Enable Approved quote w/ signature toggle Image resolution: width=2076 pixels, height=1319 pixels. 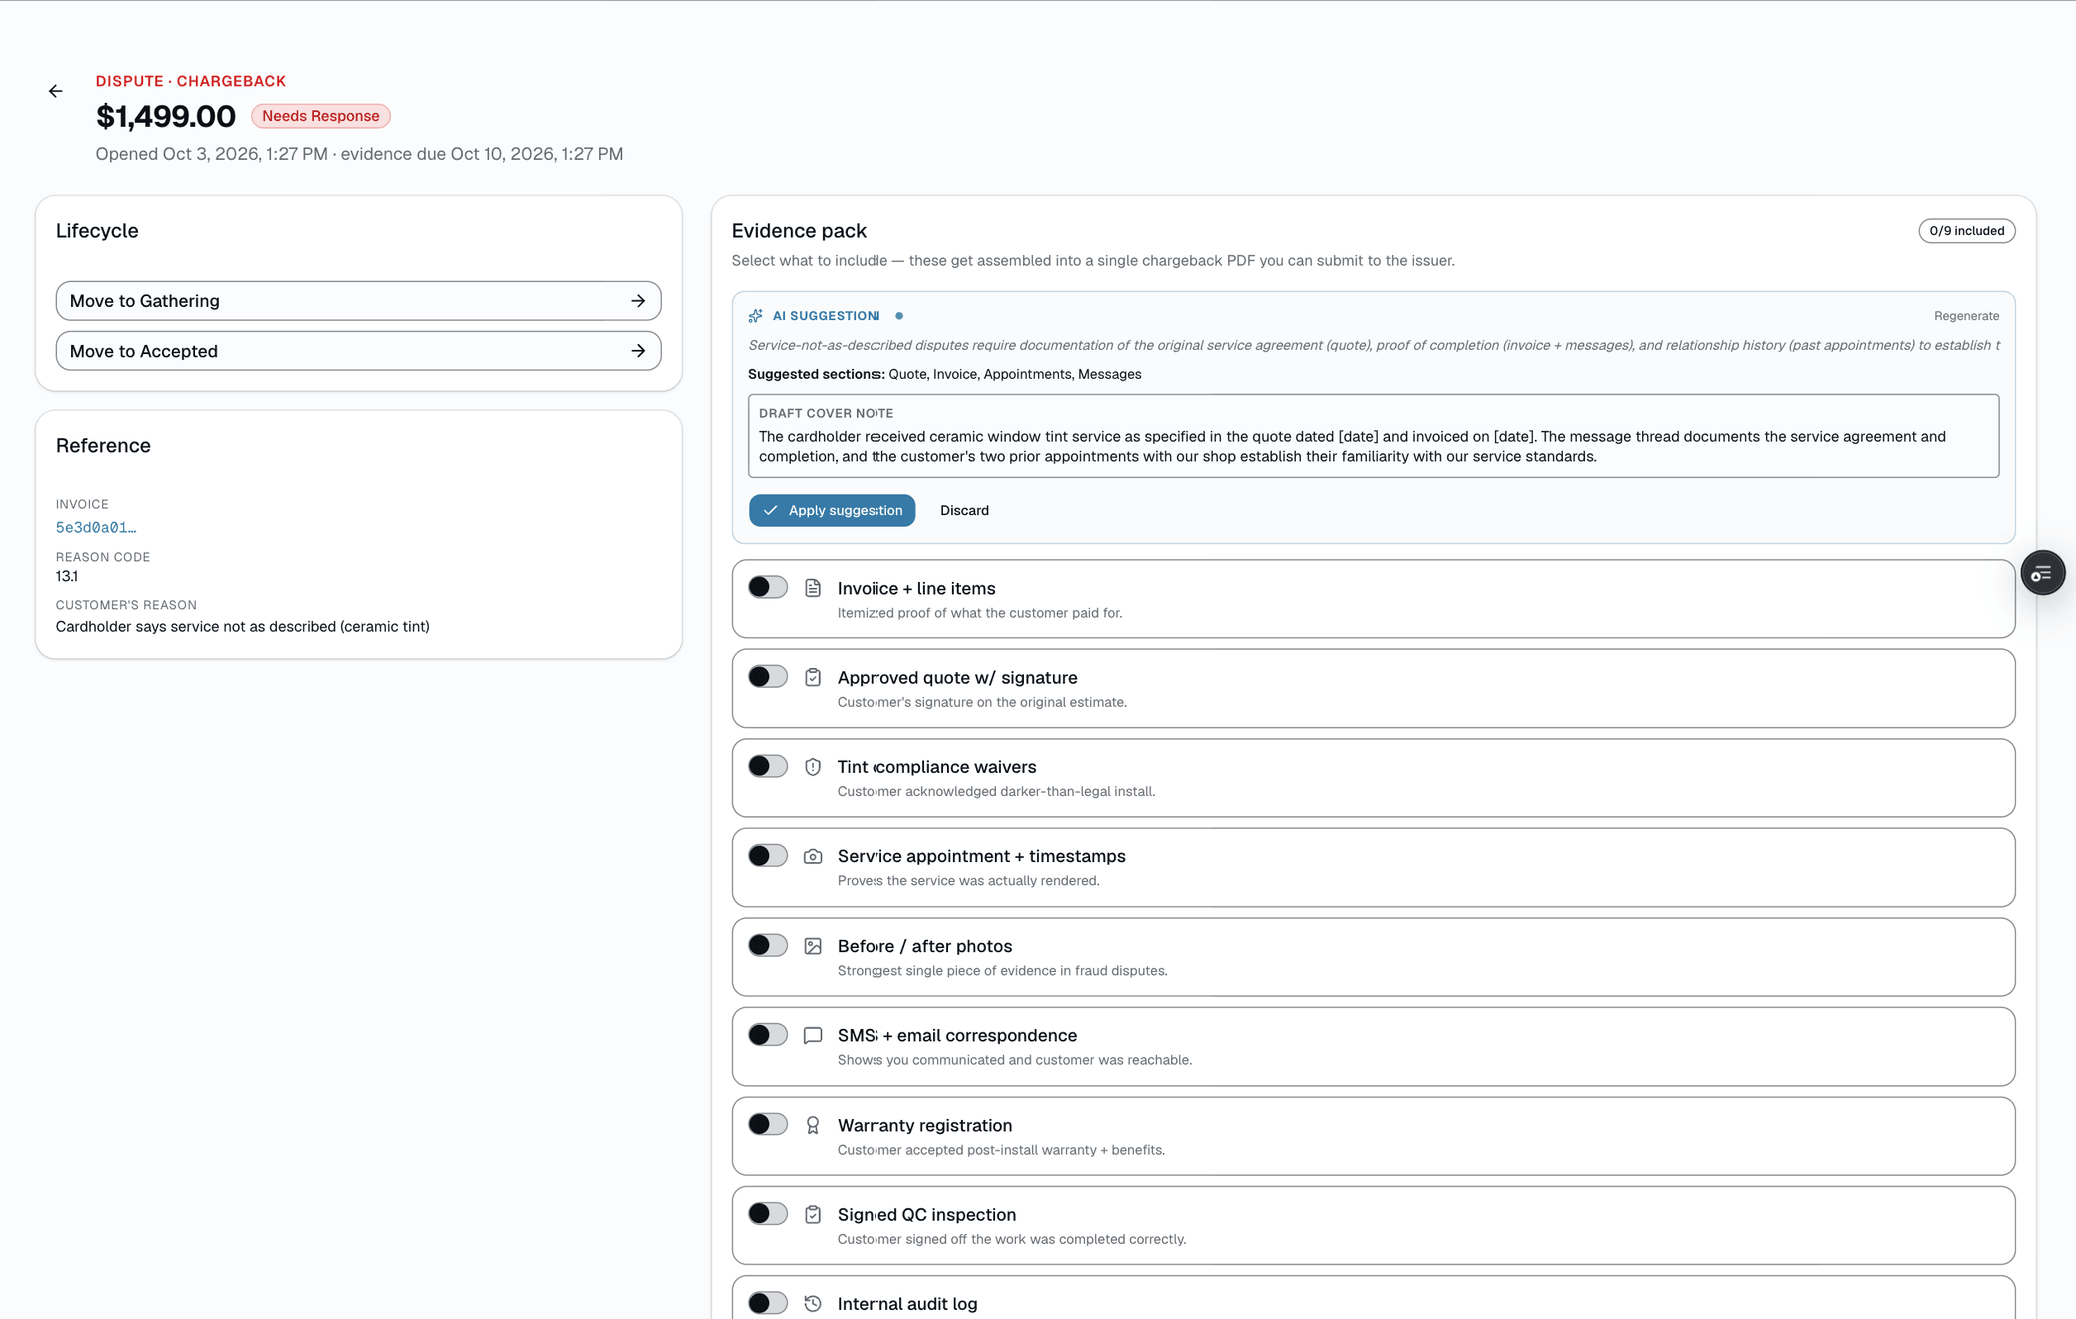768,677
